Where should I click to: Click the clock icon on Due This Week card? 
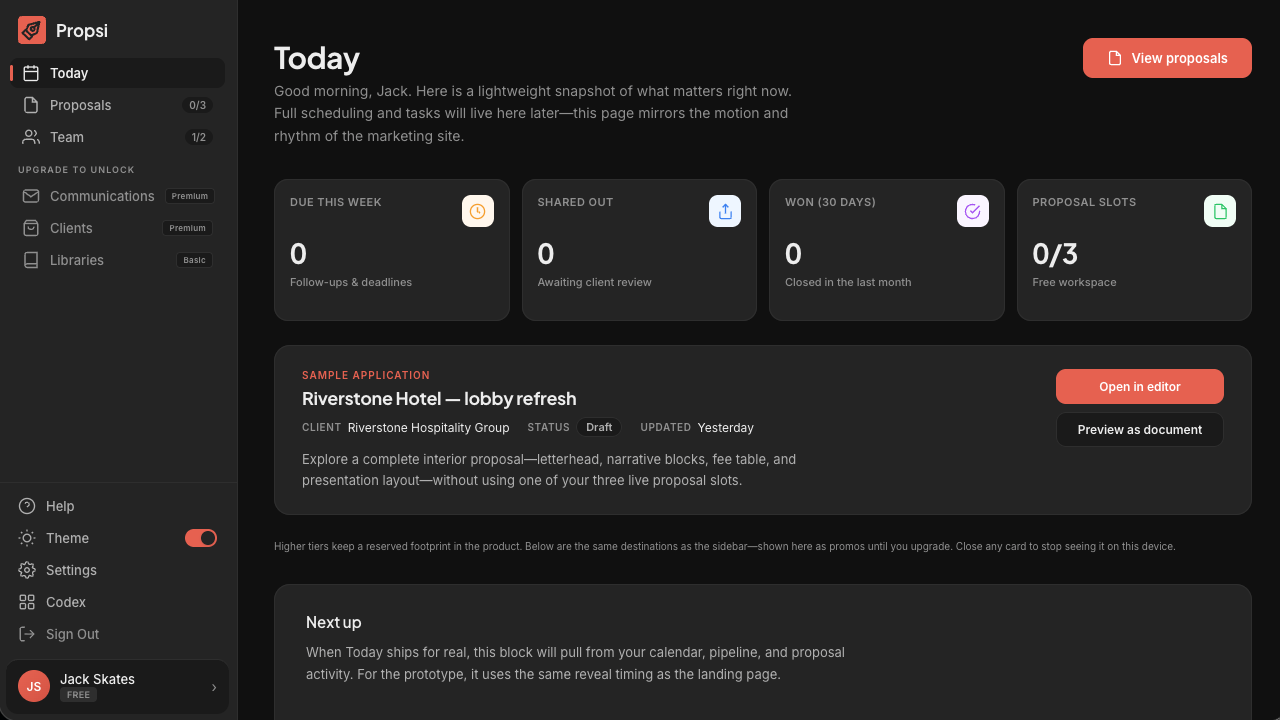click(478, 211)
